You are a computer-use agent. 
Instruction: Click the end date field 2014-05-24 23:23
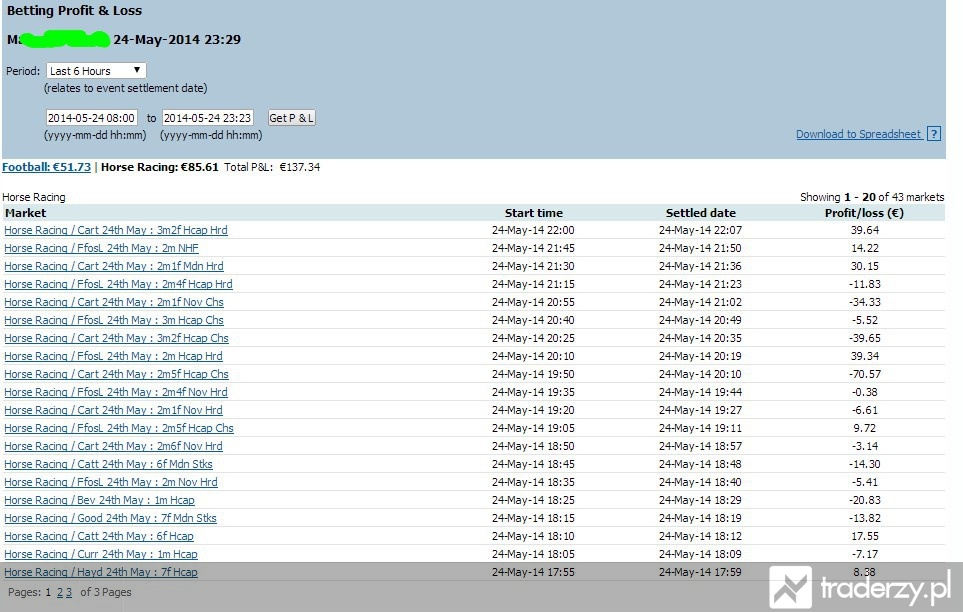[208, 118]
